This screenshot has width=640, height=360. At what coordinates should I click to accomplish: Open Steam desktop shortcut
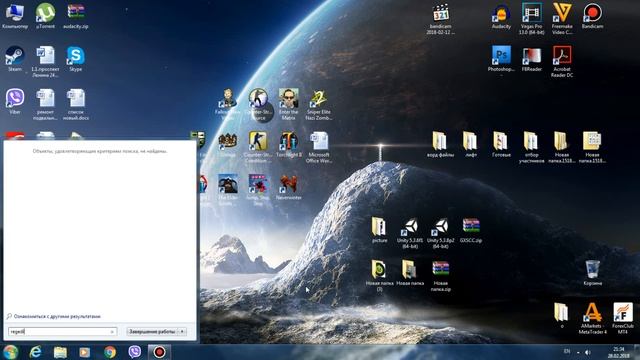(15, 59)
